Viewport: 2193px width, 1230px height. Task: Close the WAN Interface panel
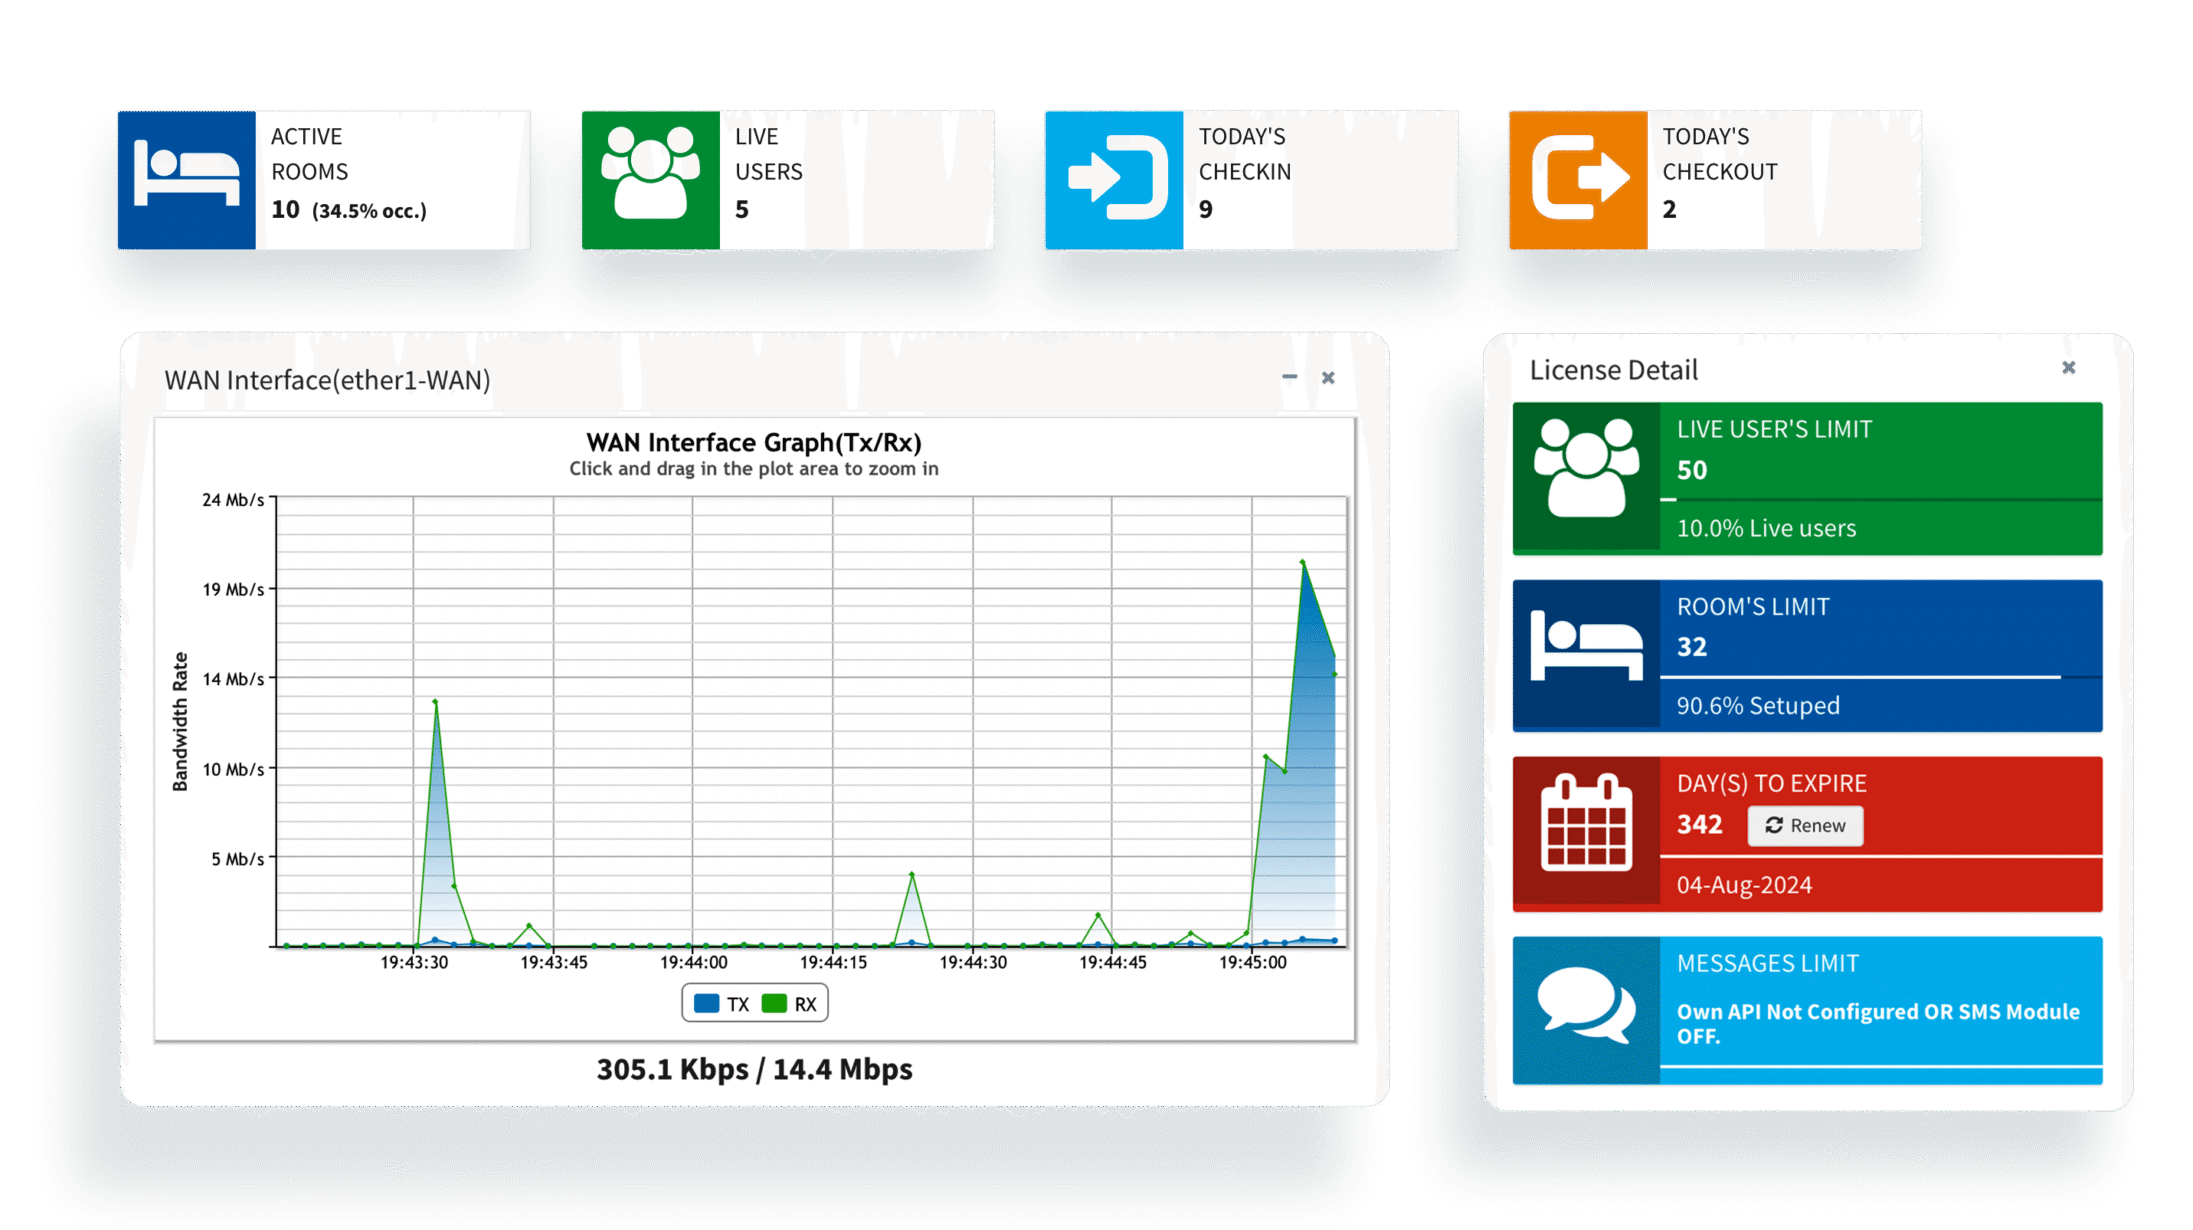1328,378
